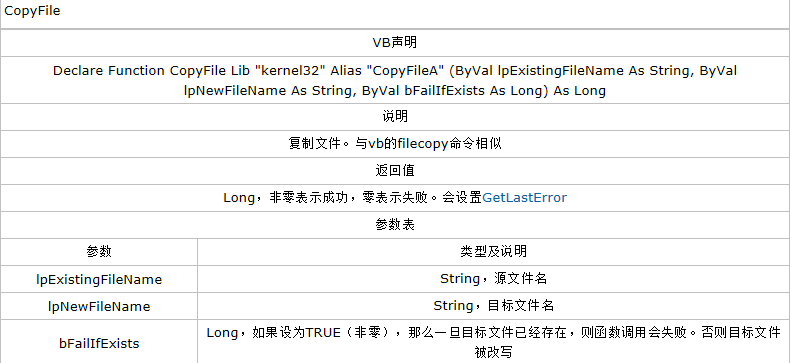Click the lpExistingFileName parameter cell
The image size is (791, 363).
click(x=99, y=279)
